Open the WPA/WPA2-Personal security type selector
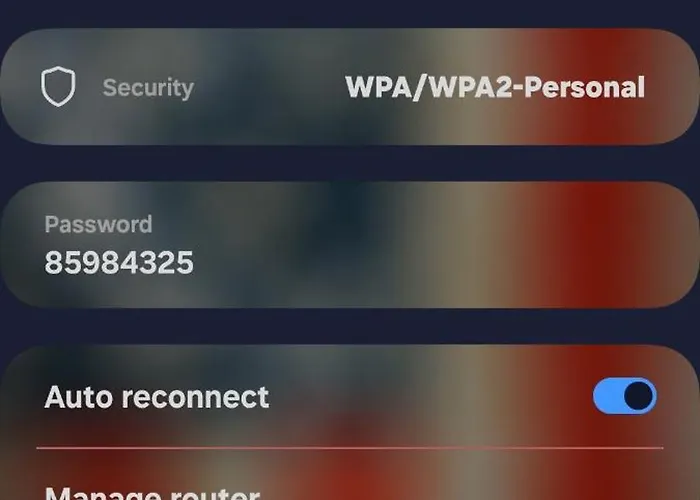This screenshot has height=500, width=700. [495, 87]
